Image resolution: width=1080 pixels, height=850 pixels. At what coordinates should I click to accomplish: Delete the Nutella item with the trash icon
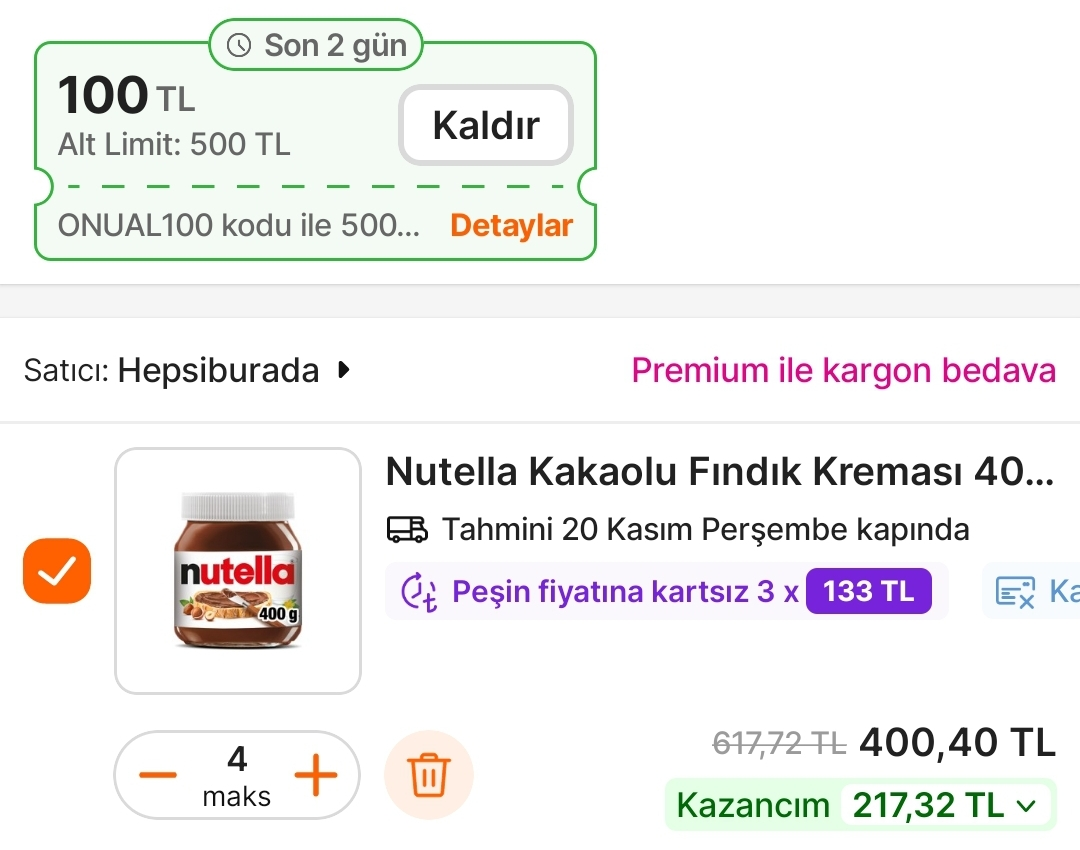429,775
